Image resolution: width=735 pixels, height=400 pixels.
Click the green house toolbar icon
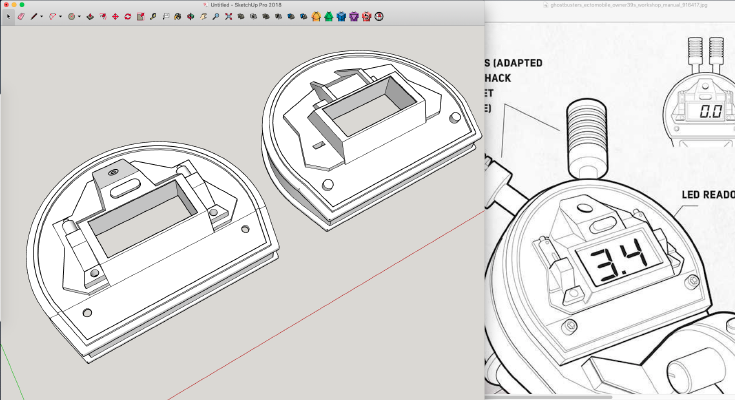(x=329, y=16)
